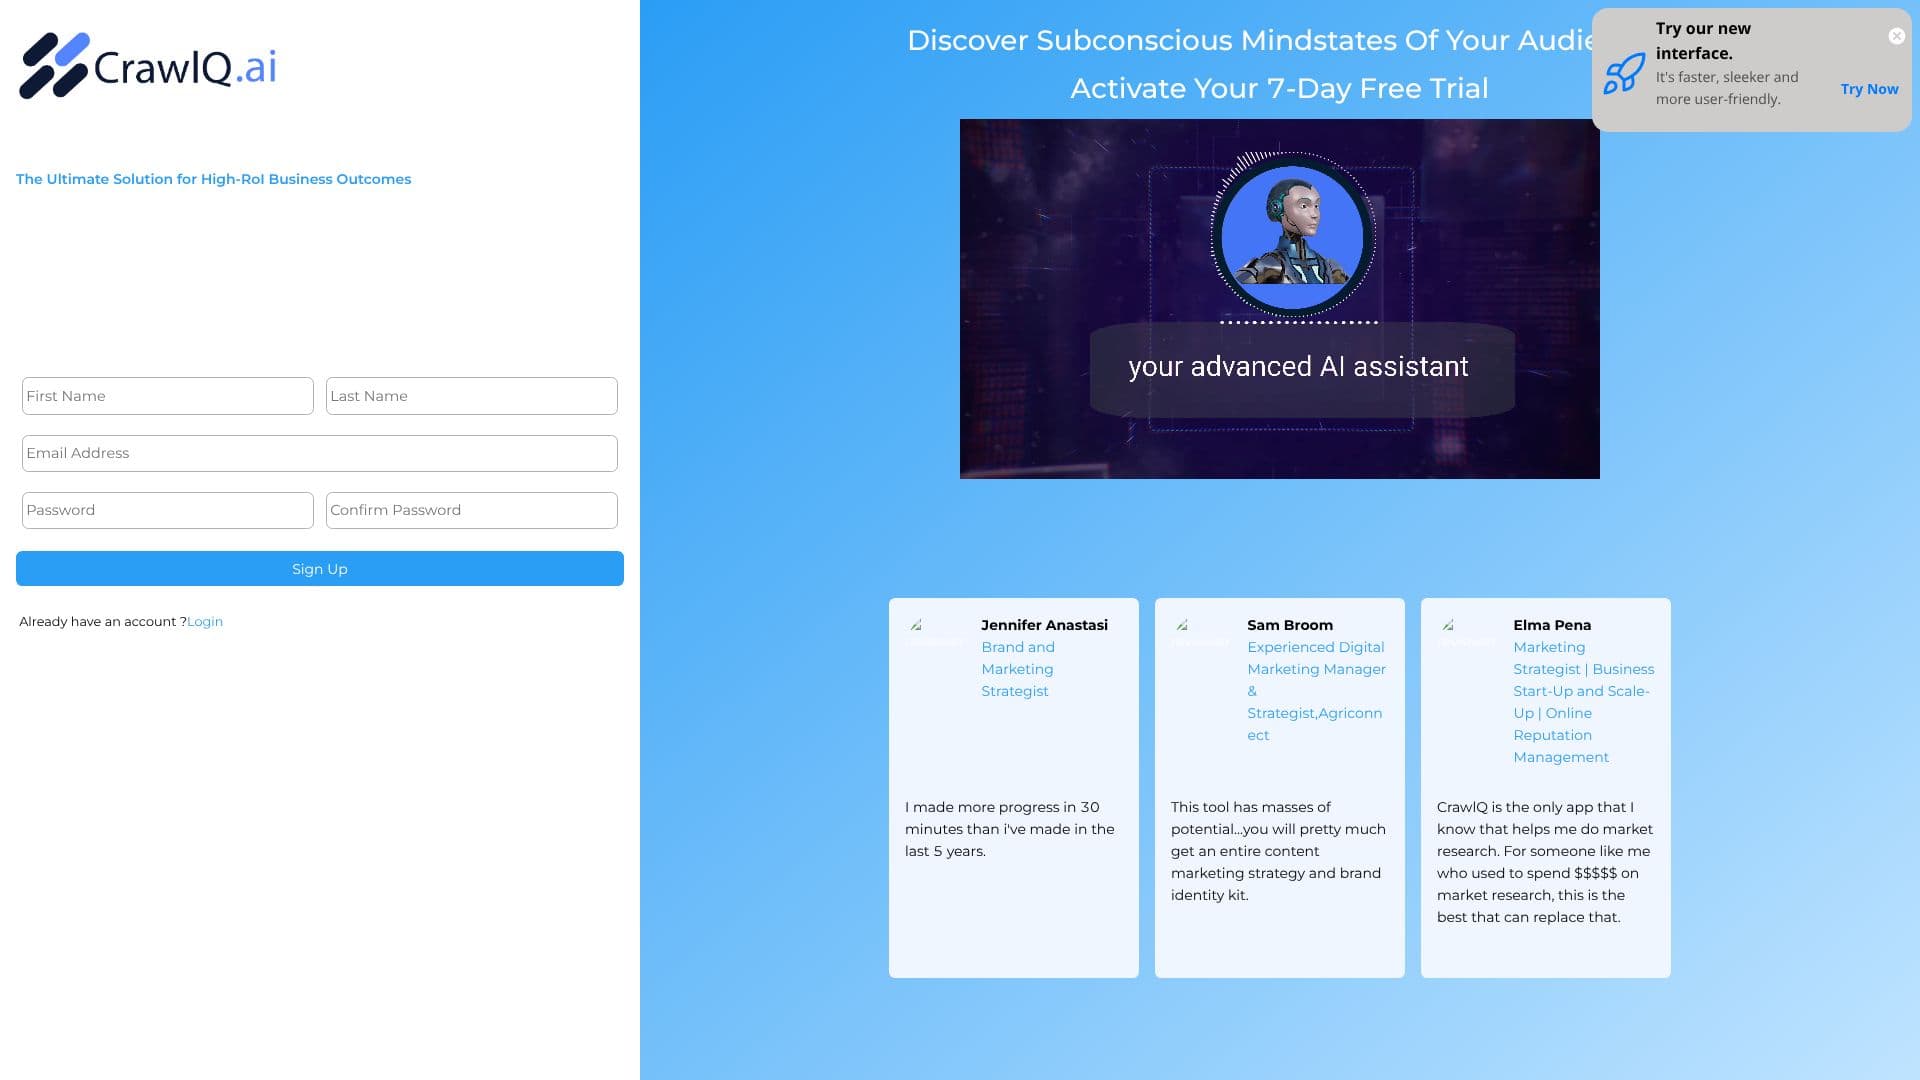Click the Try Now link
This screenshot has height=1080, width=1920.
[x=1869, y=89]
